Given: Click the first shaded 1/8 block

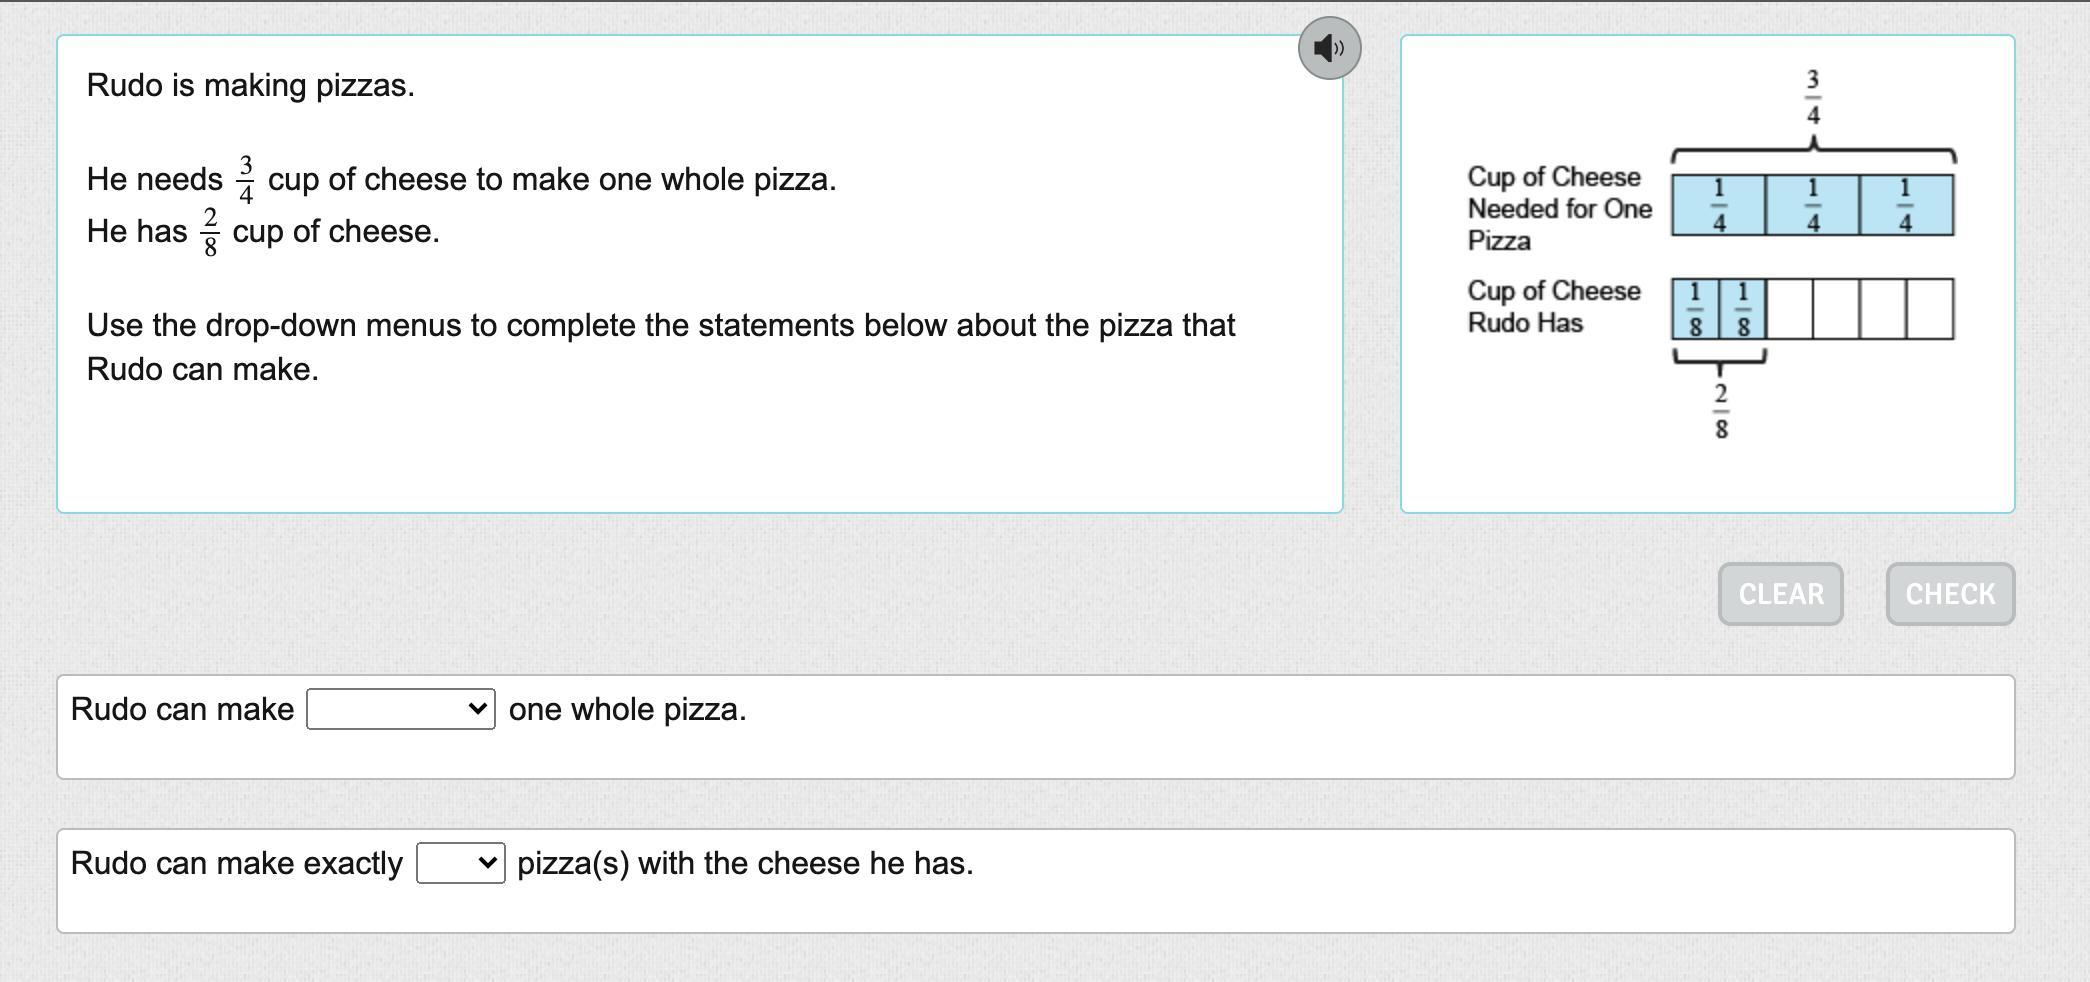Looking at the screenshot, I should tap(1695, 309).
